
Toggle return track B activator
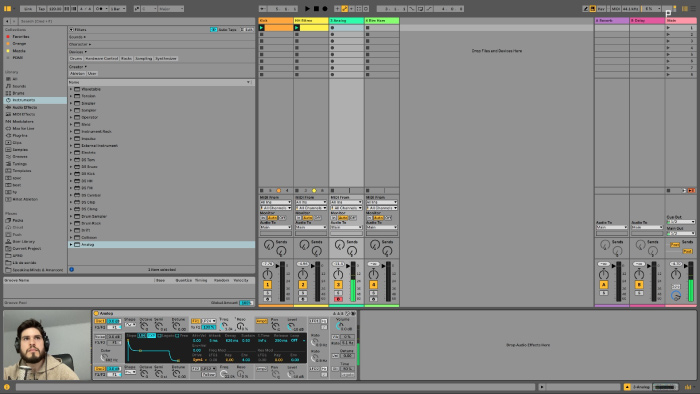point(639,285)
